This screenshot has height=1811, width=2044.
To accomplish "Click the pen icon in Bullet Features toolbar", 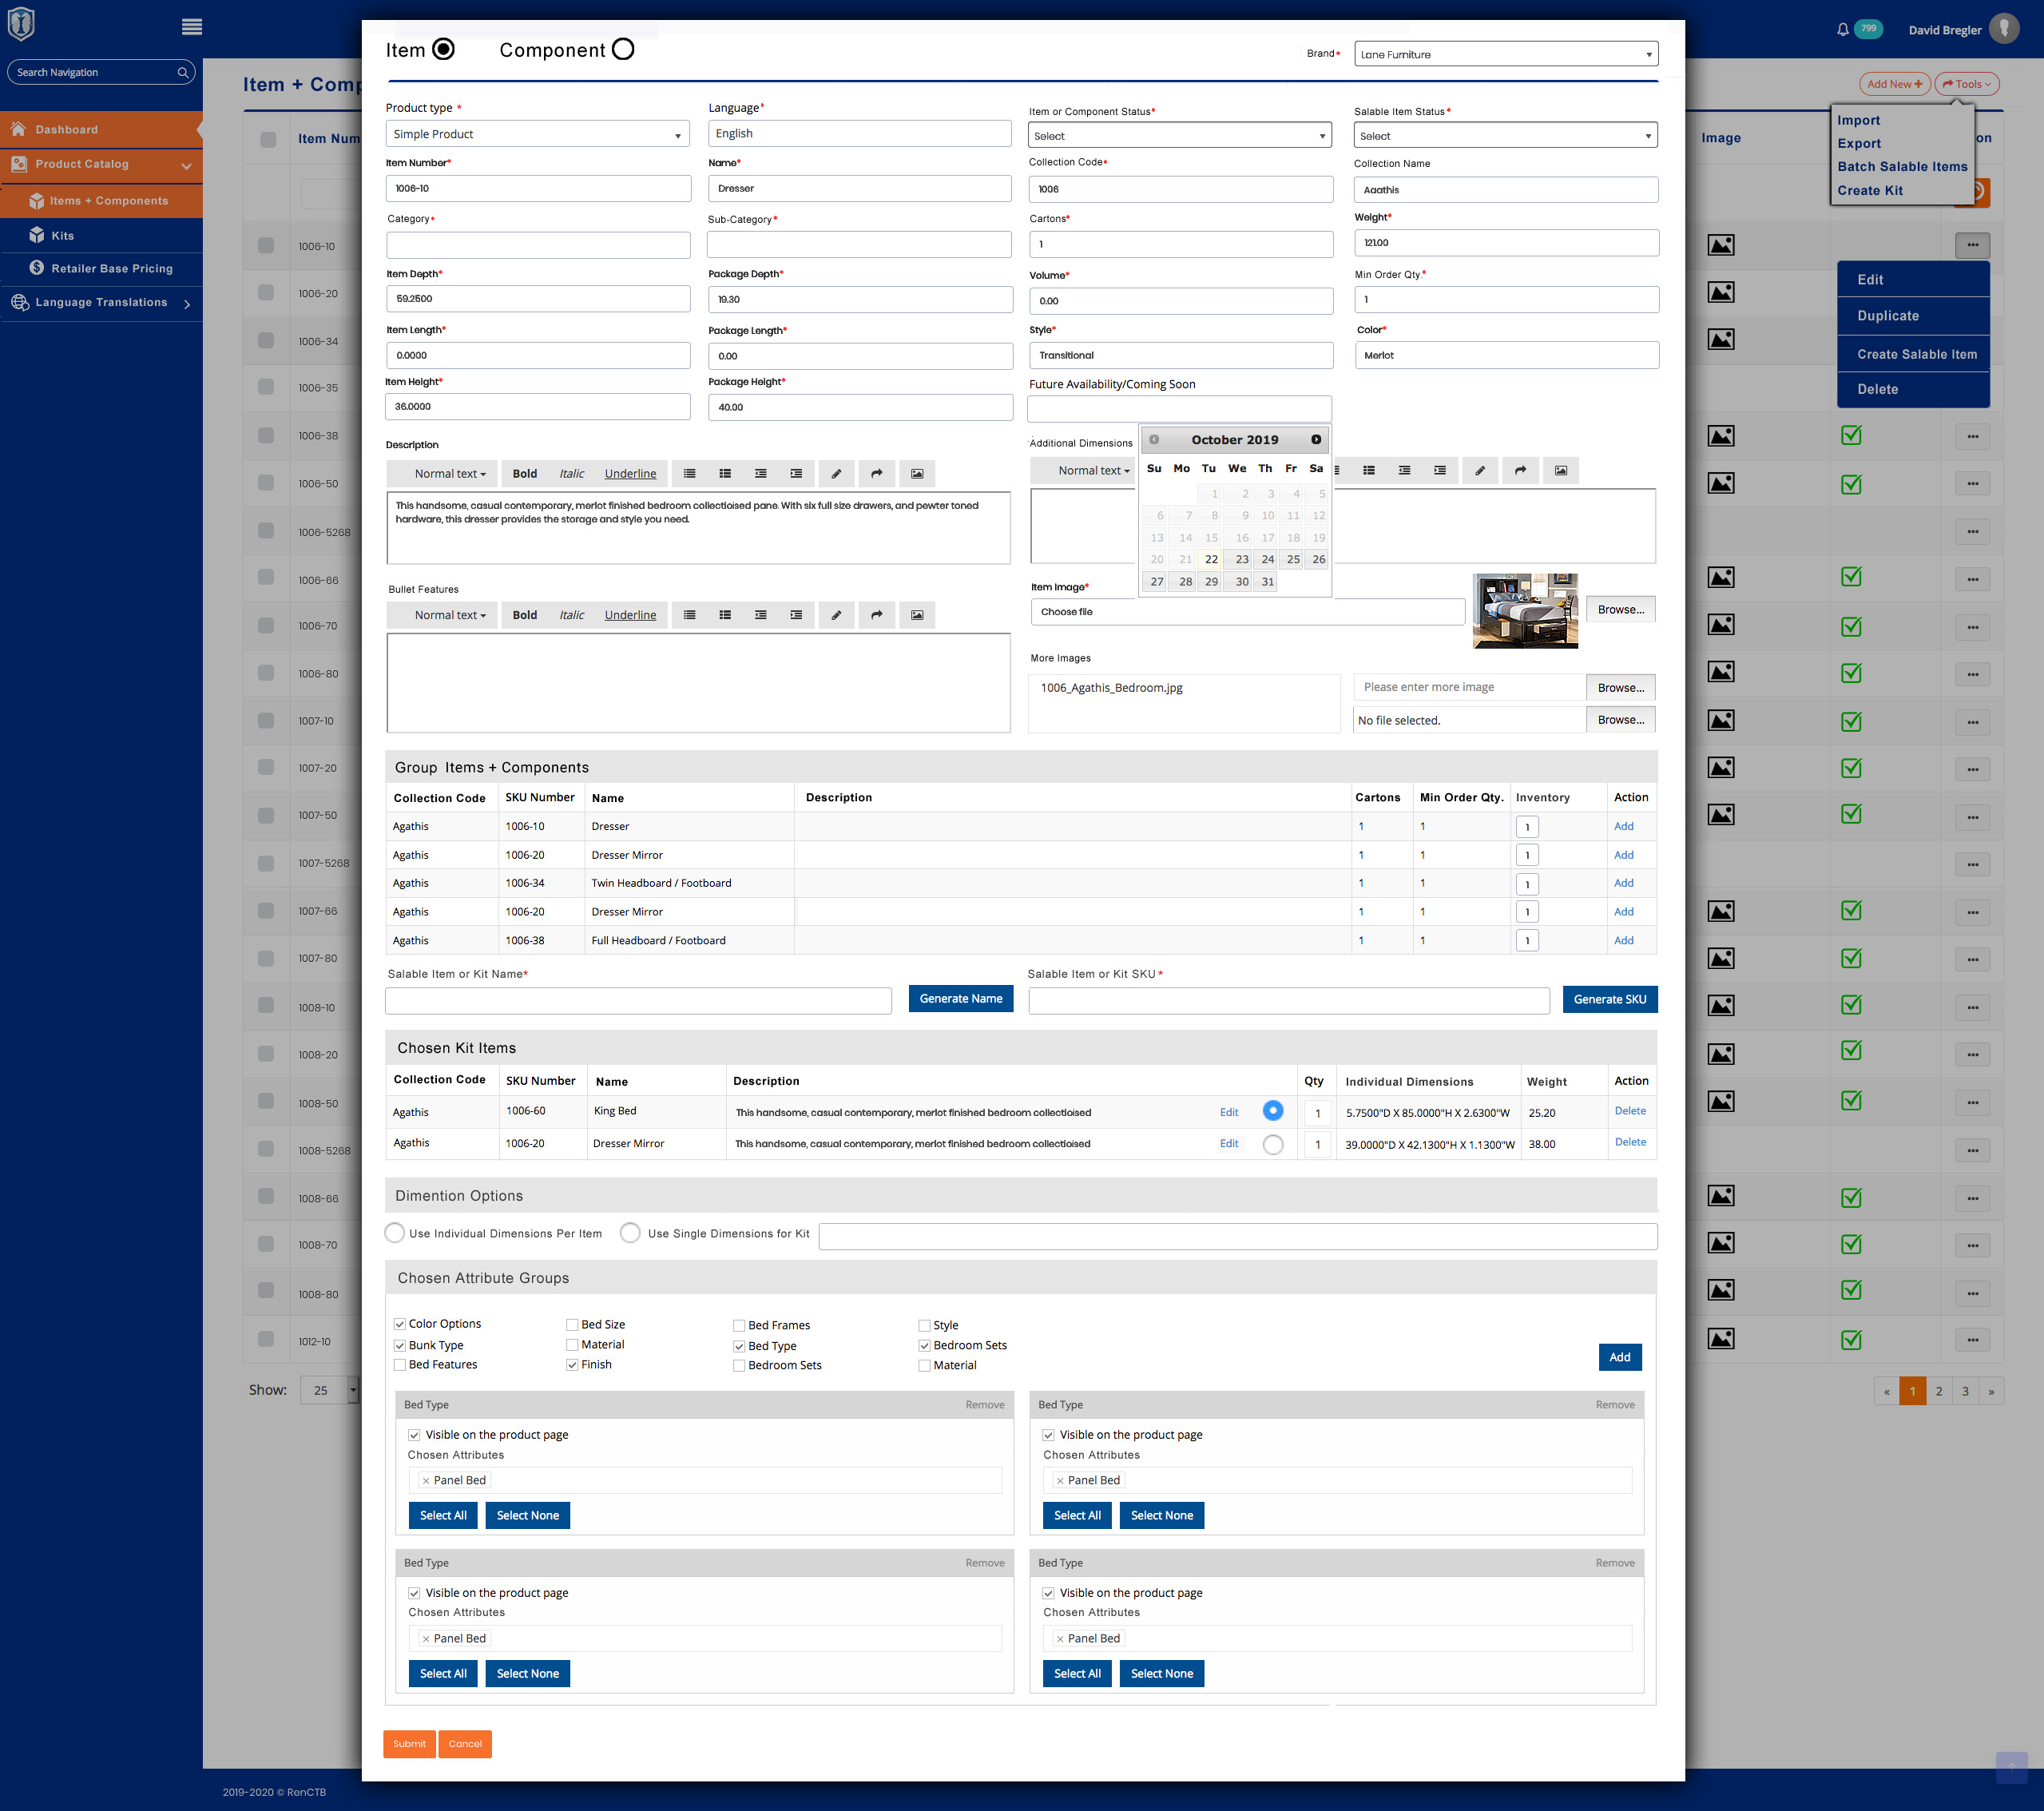I will click(836, 615).
